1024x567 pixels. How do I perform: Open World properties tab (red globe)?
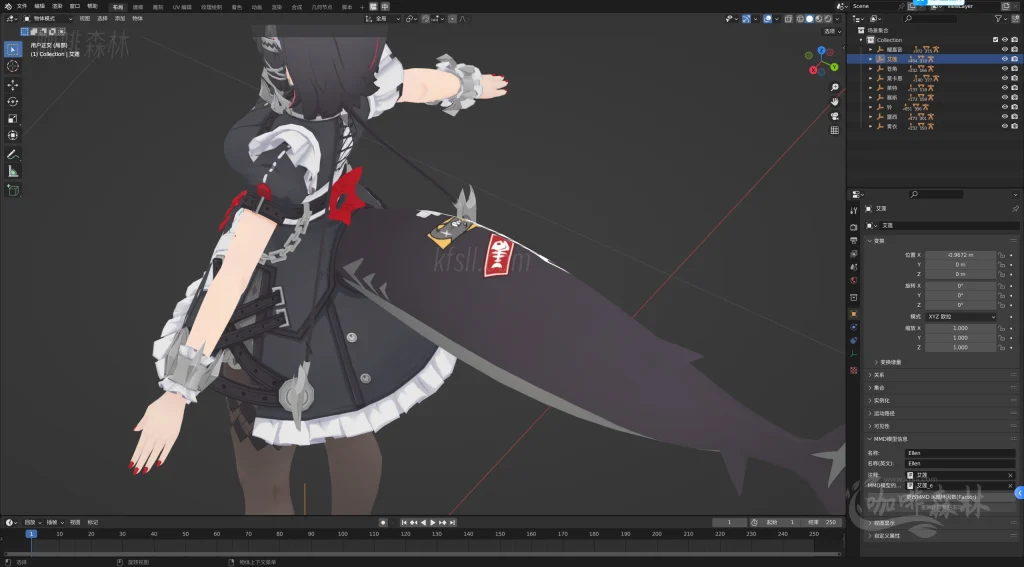(x=854, y=280)
